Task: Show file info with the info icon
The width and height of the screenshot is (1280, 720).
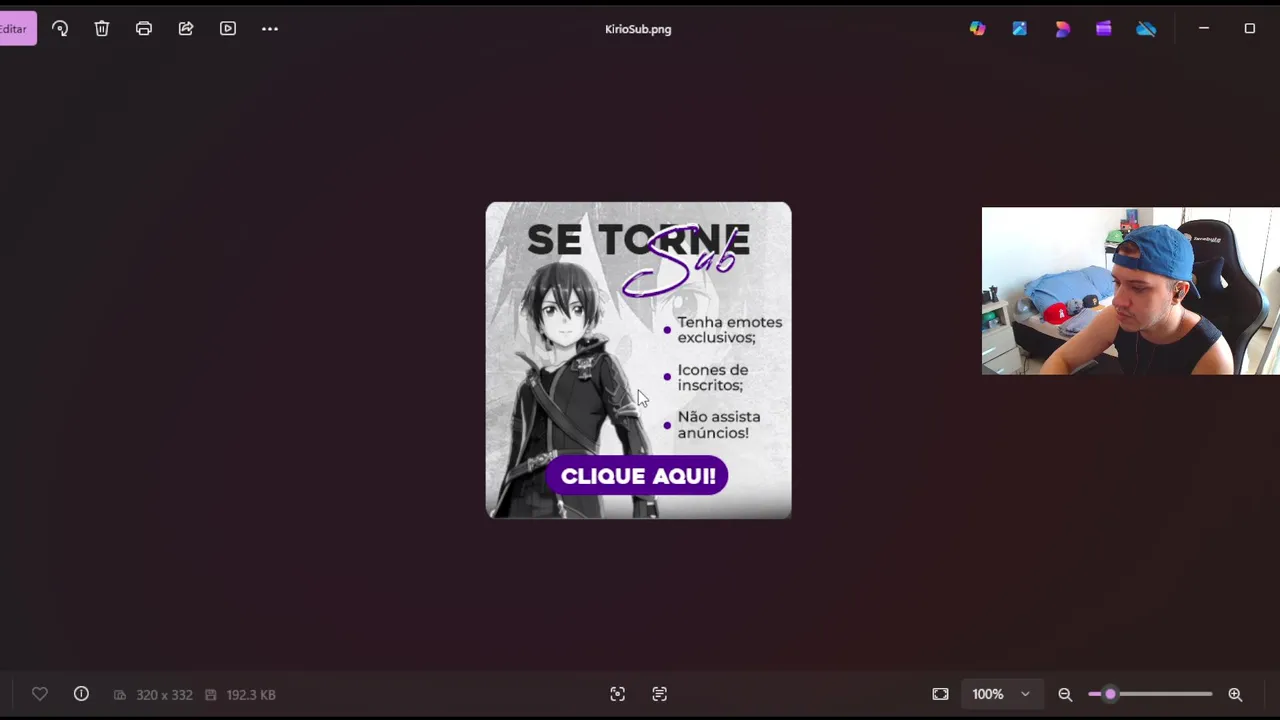Action: click(x=81, y=694)
